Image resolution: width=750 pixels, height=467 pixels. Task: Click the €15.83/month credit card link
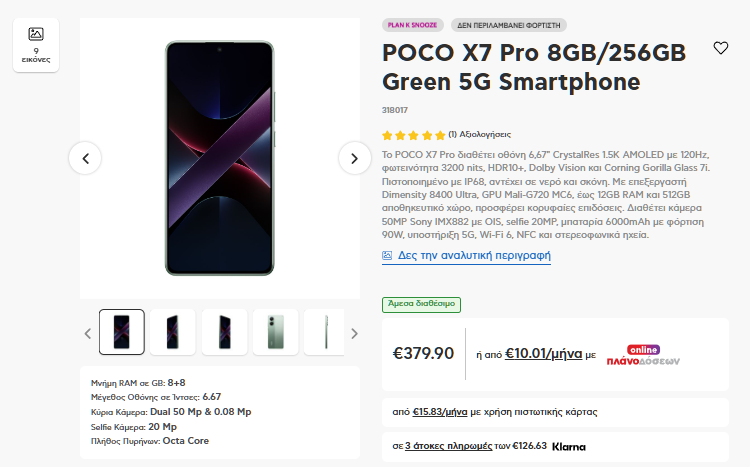pos(440,411)
